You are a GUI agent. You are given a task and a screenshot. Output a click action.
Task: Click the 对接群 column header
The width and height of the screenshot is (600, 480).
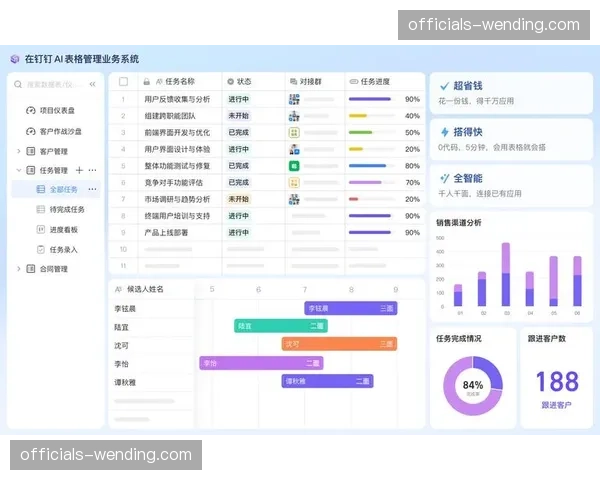pyautogui.click(x=315, y=82)
